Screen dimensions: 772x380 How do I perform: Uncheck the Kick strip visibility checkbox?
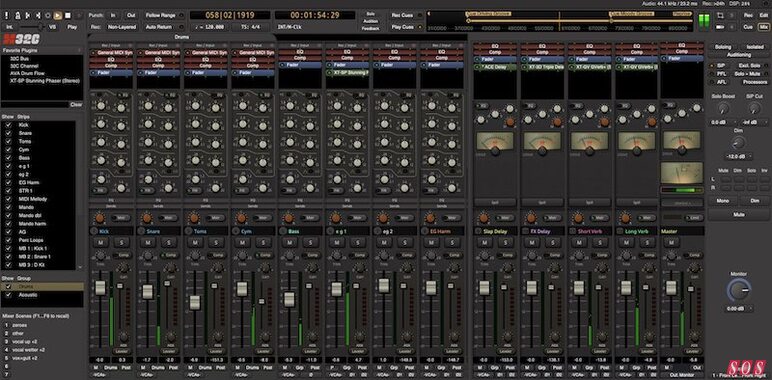coord(8,125)
